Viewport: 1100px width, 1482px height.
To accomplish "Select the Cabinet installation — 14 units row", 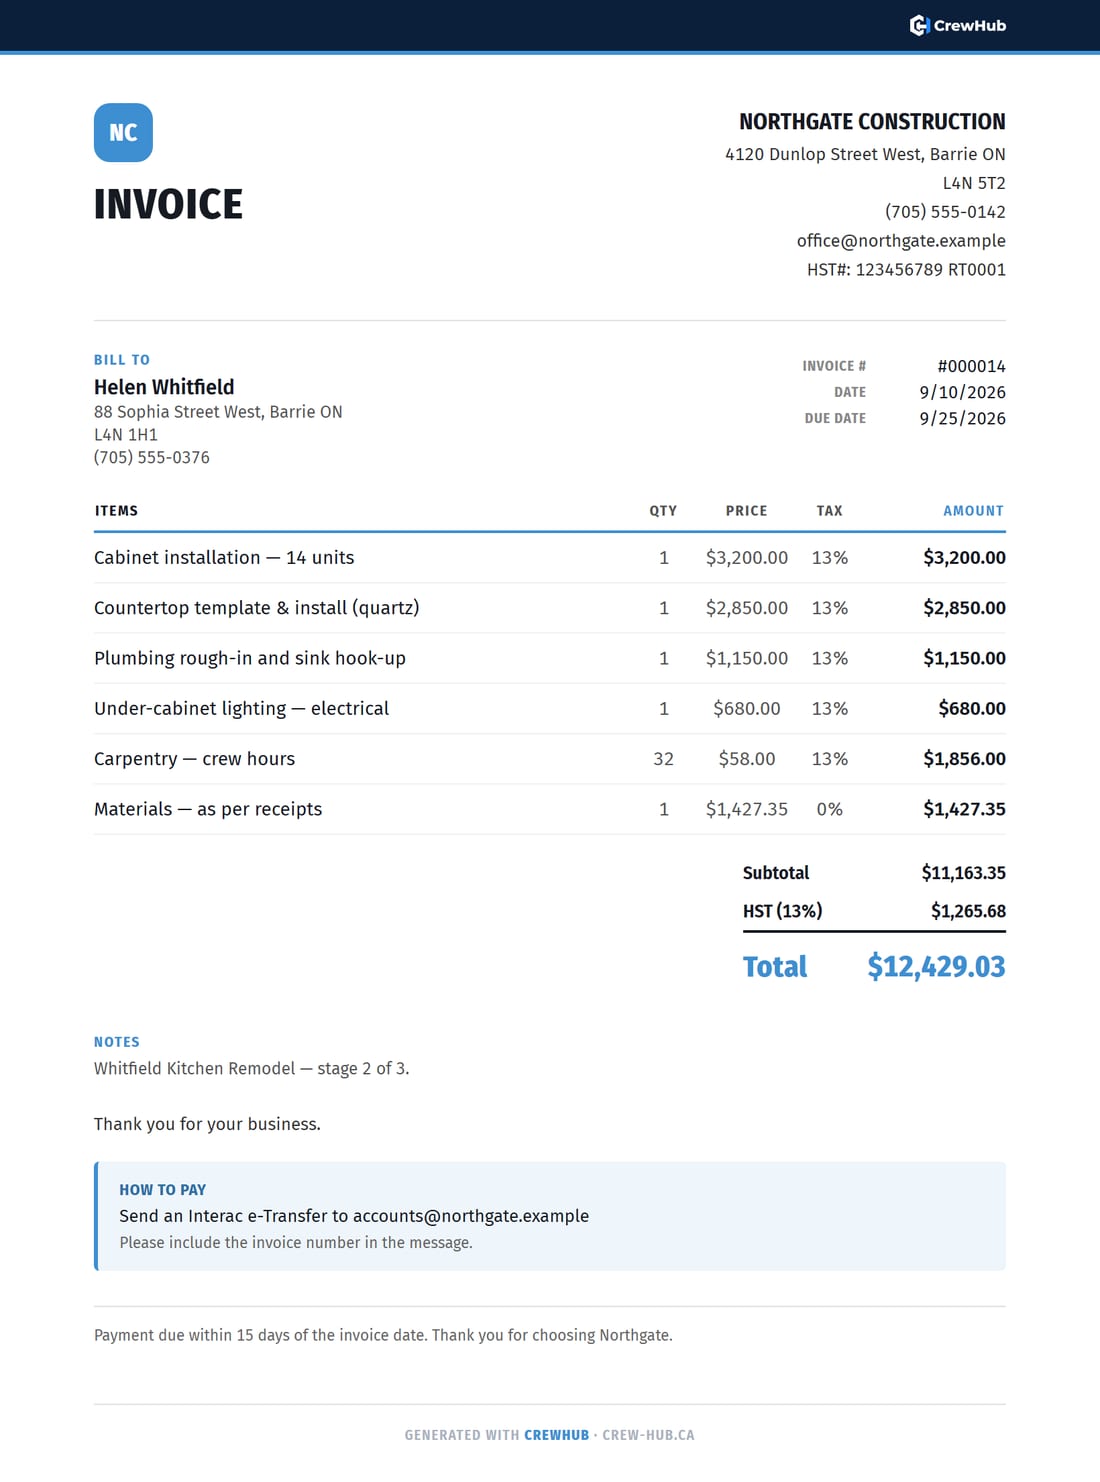I will [x=550, y=558].
